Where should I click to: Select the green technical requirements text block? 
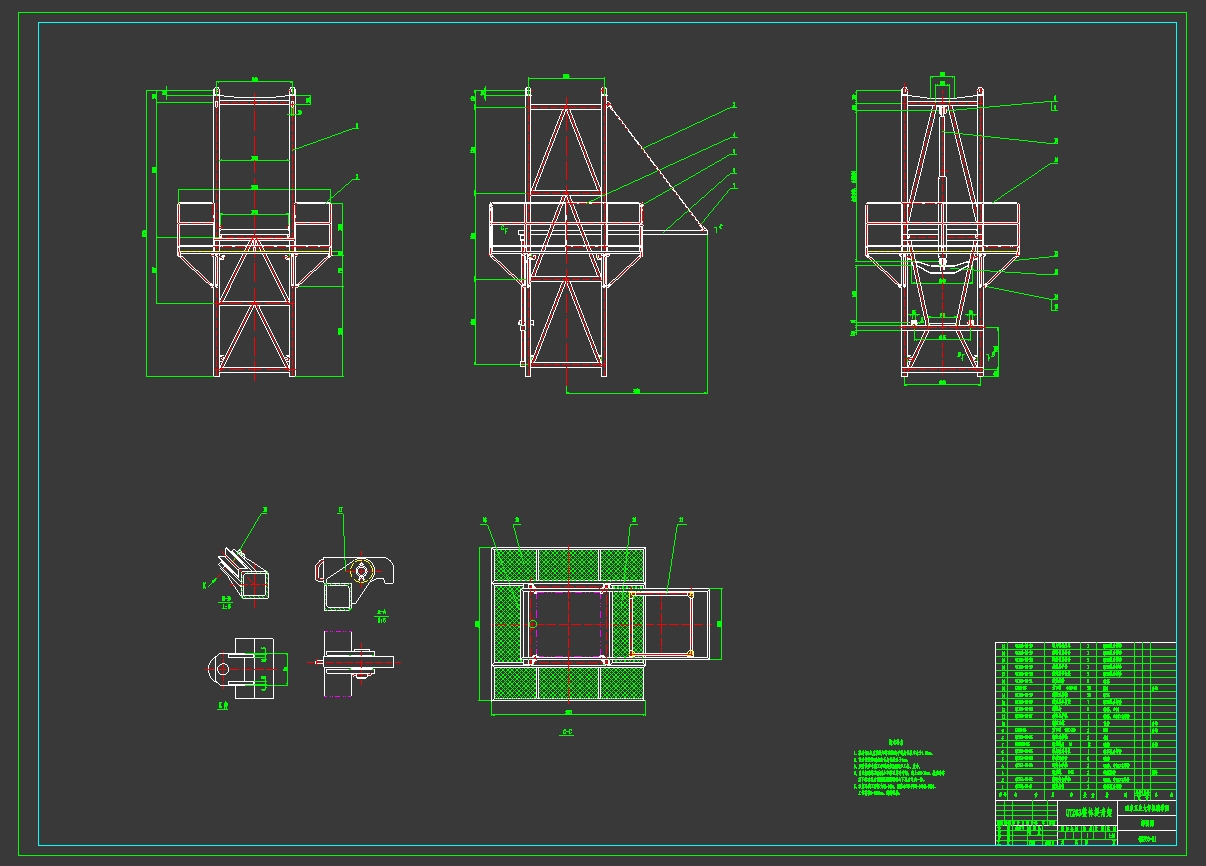(900, 772)
